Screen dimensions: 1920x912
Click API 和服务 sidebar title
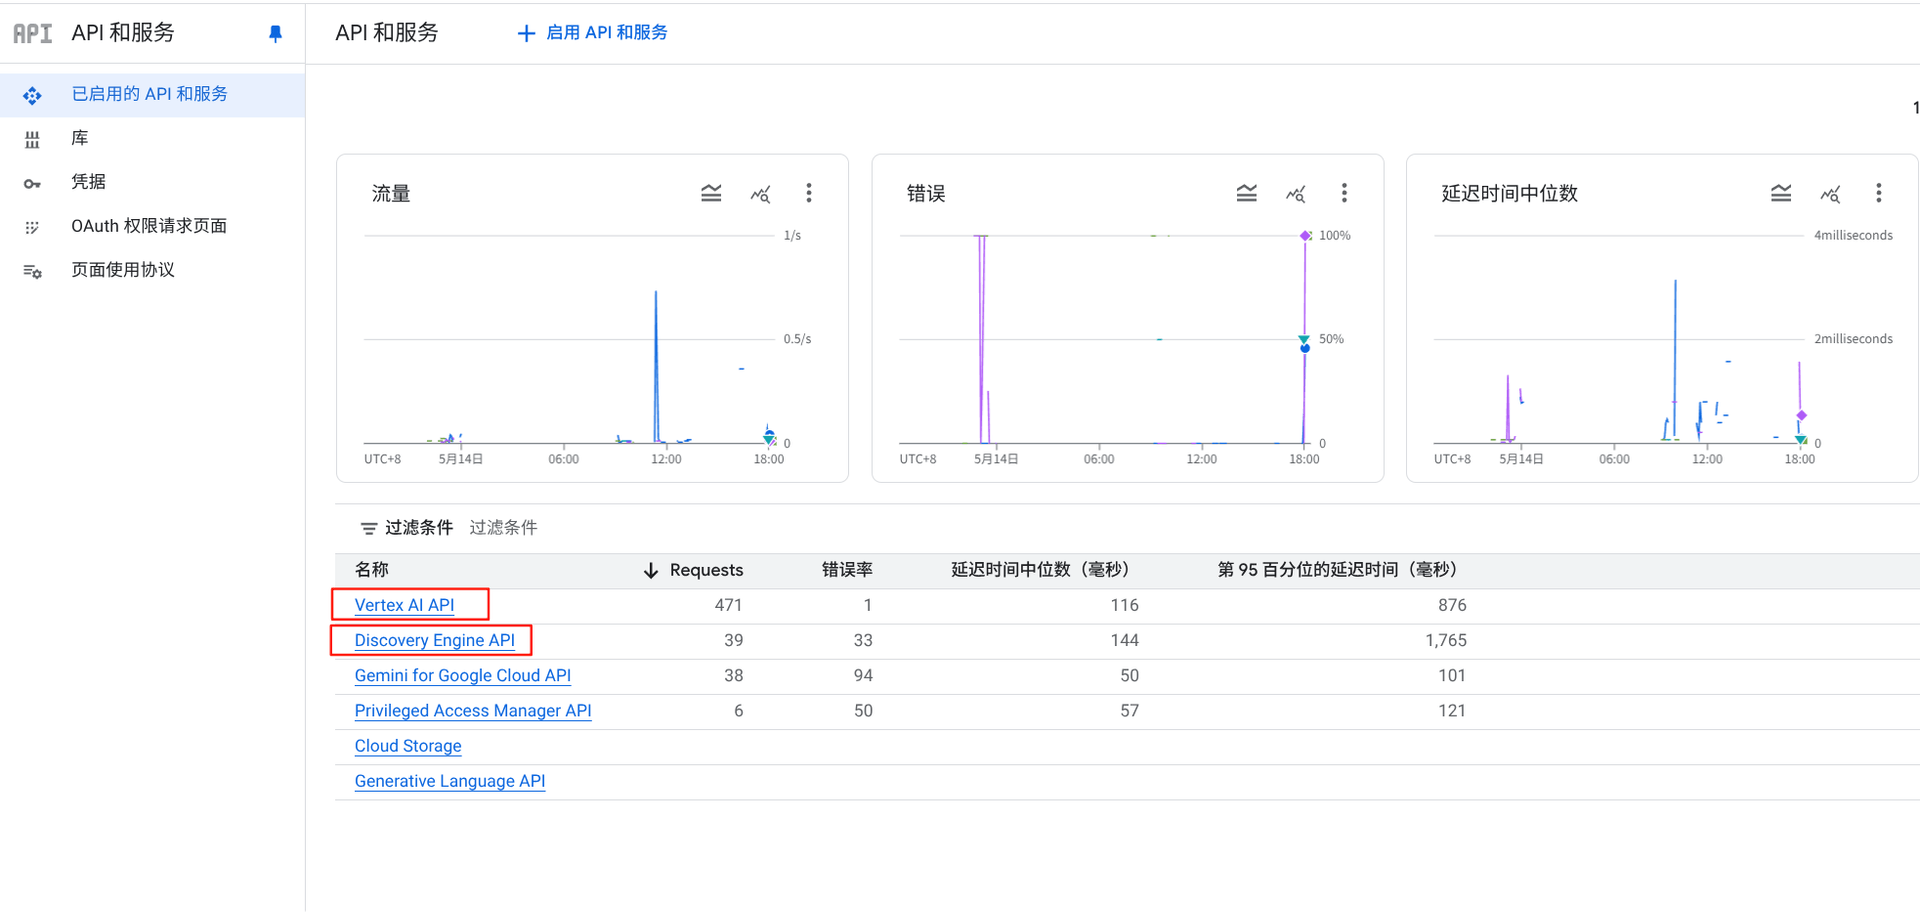[123, 33]
